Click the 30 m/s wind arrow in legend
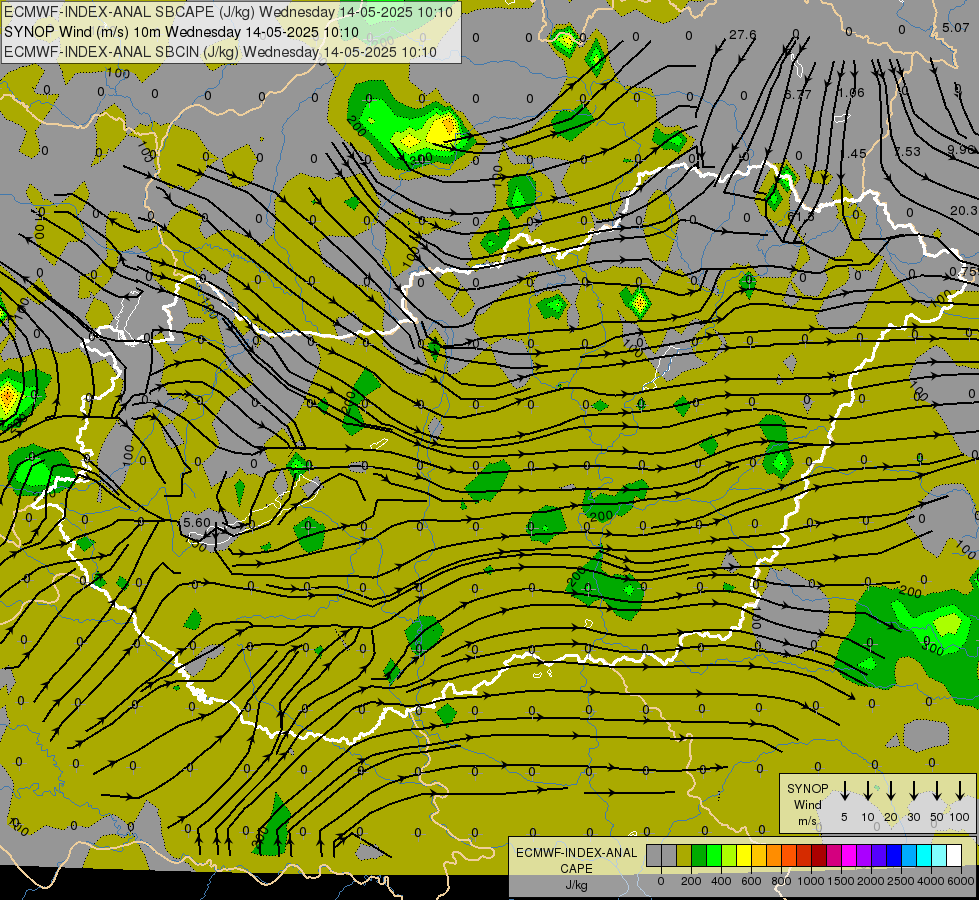Image resolution: width=979 pixels, height=900 pixels. coord(913,790)
